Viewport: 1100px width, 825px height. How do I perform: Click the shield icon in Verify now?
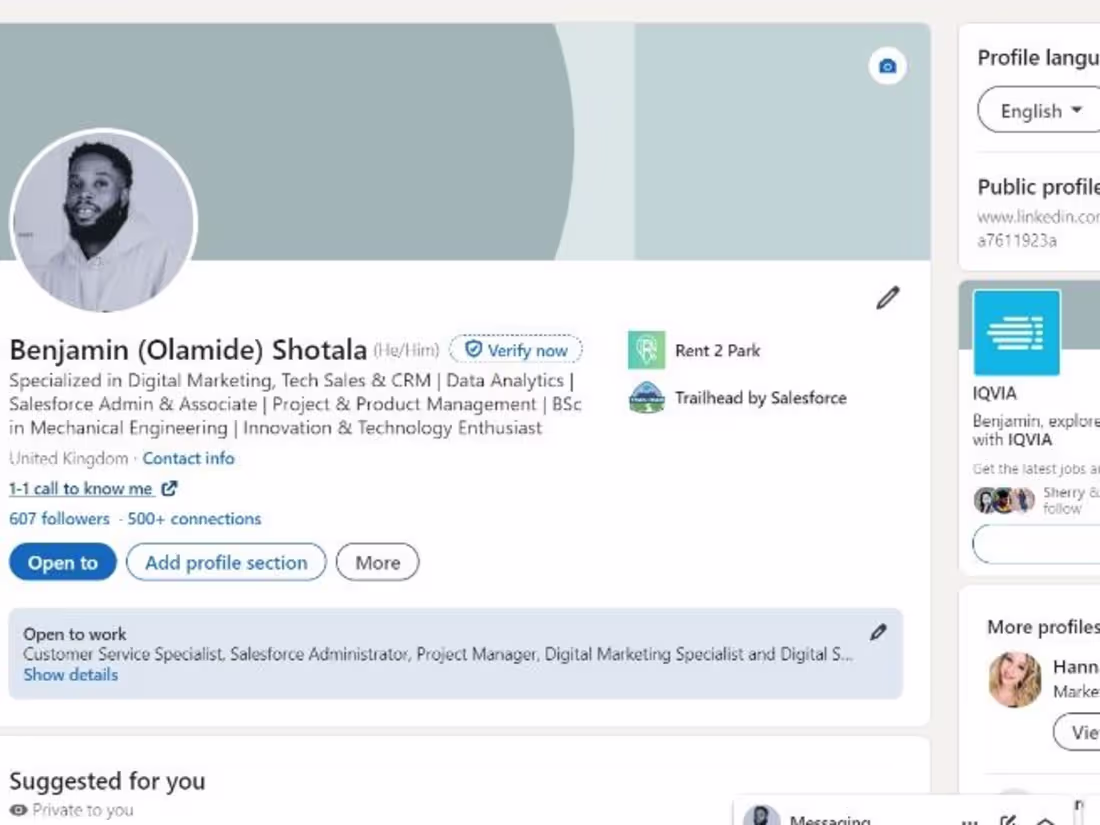click(x=474, y=350)
